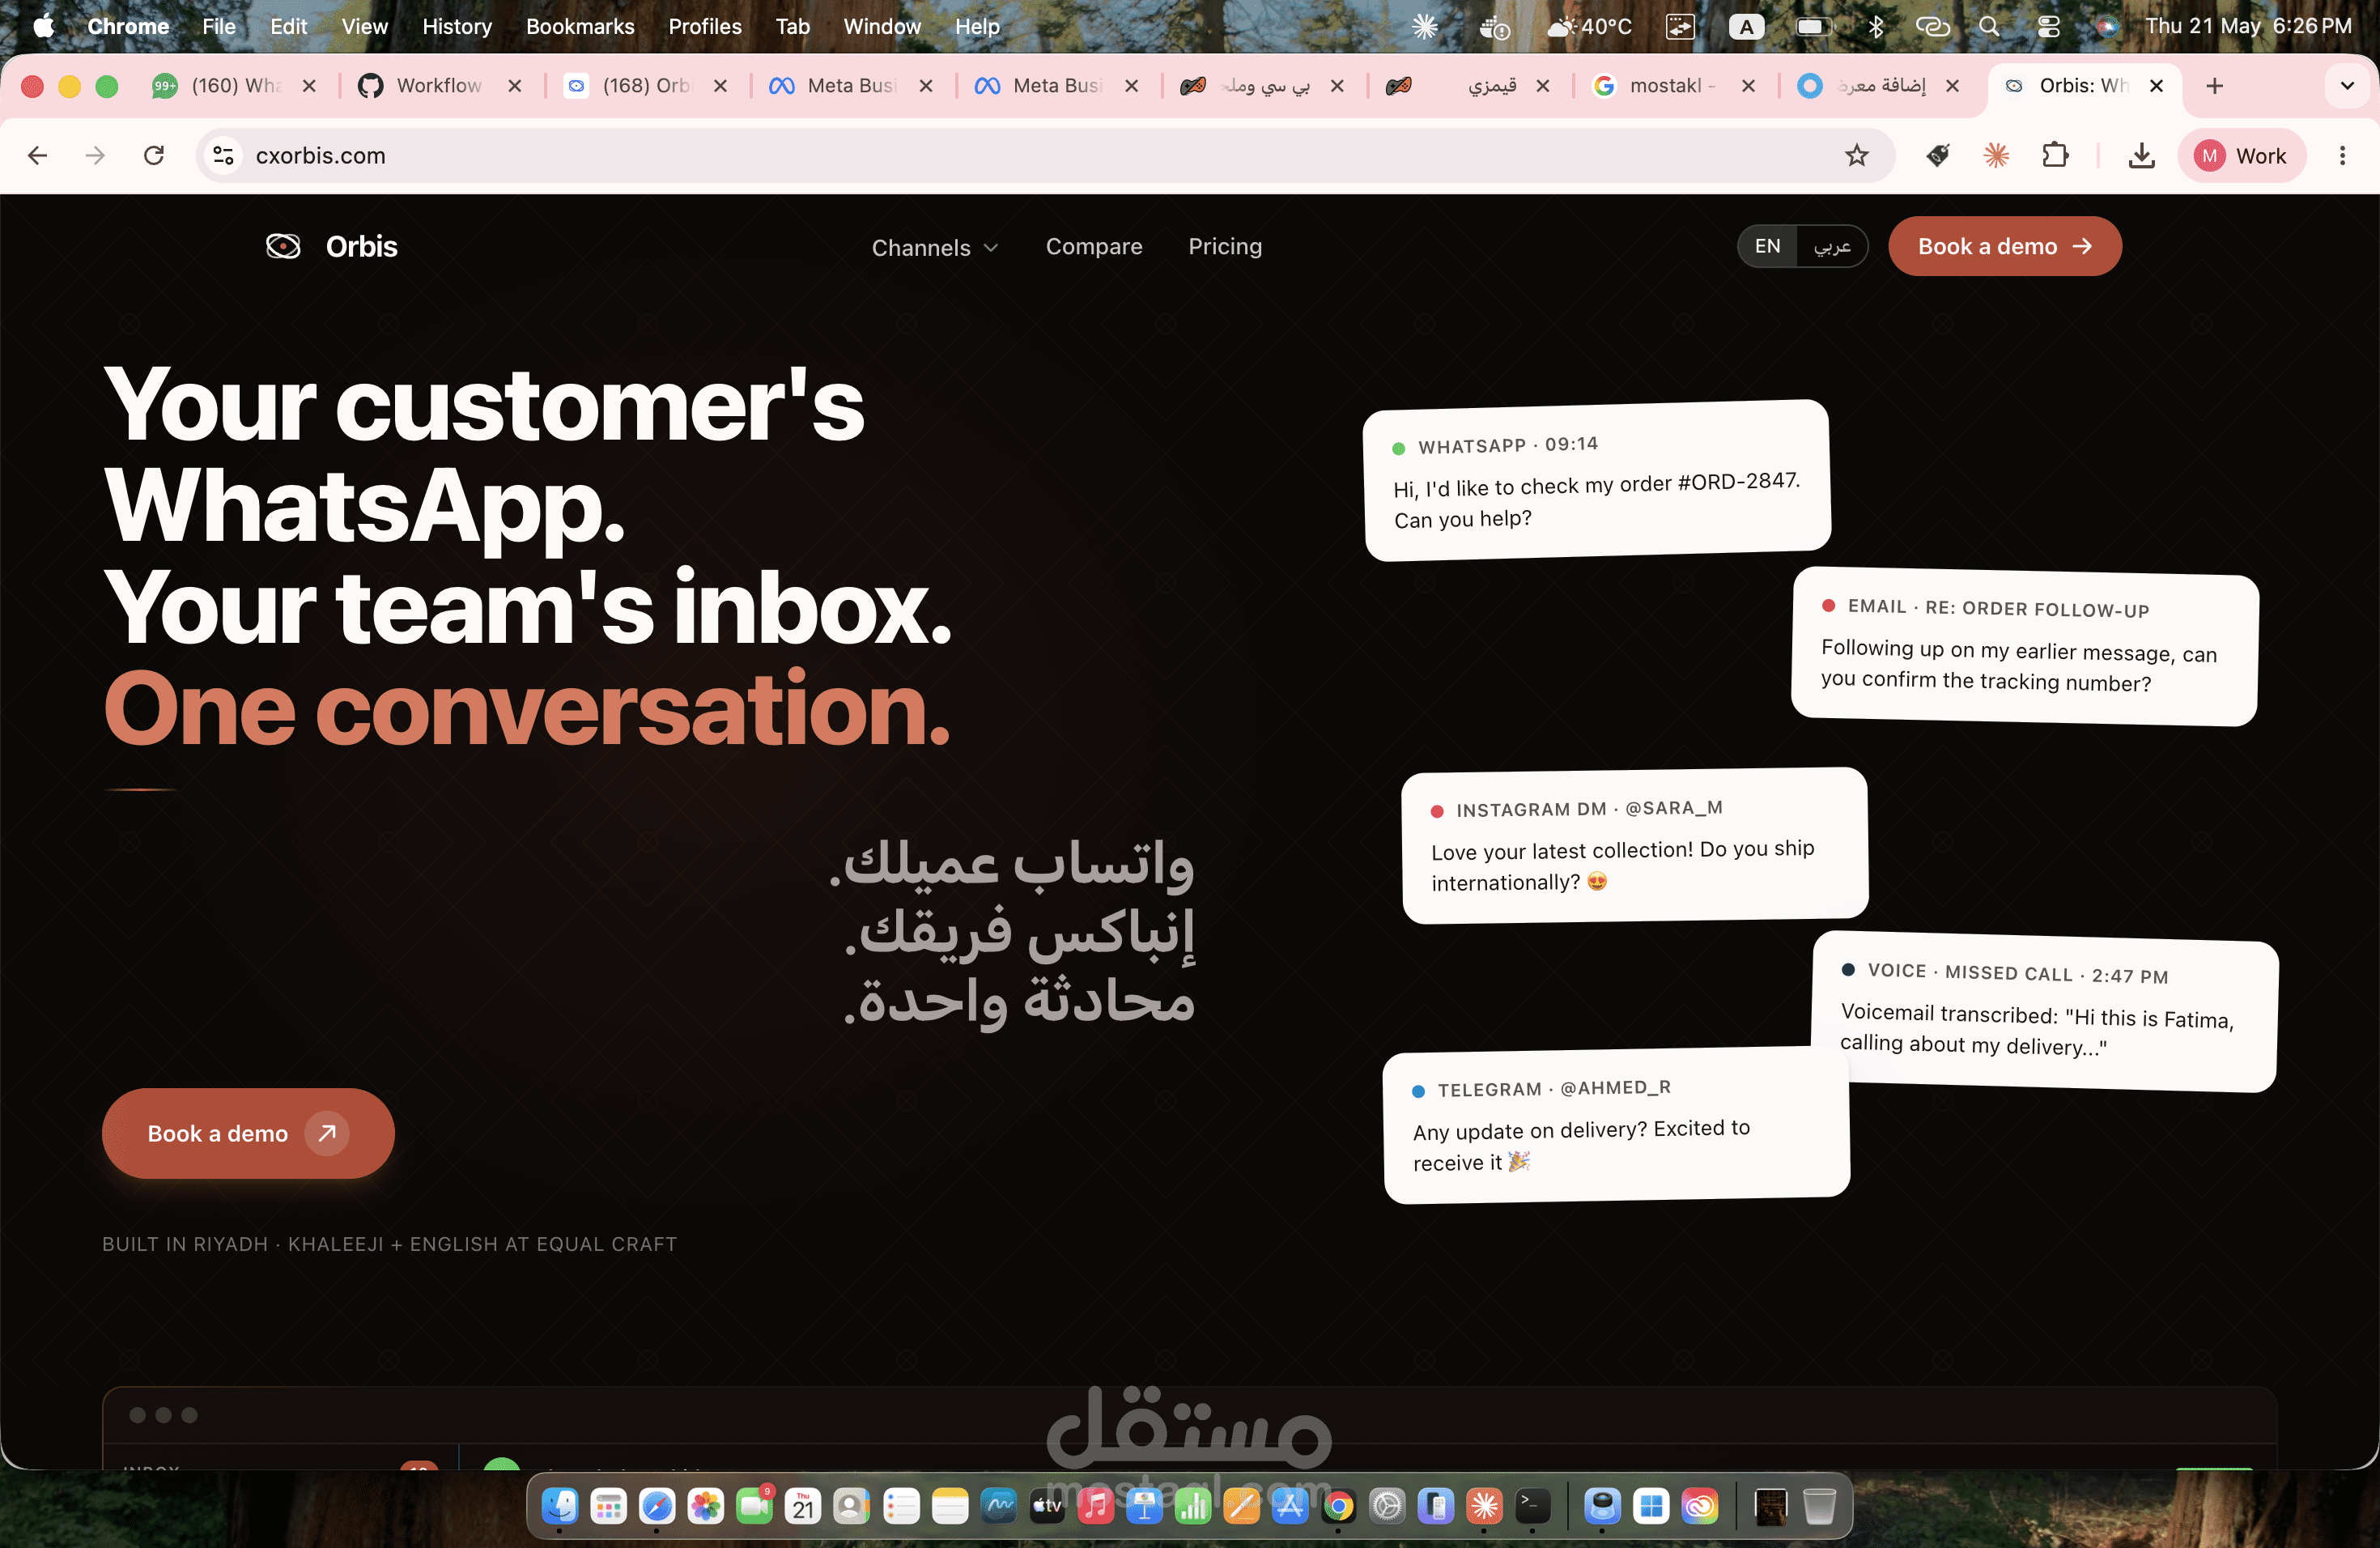Screen dimensions: 2380x1548
Task: Open the Compare page link
Action: (x=1093, y=246)
